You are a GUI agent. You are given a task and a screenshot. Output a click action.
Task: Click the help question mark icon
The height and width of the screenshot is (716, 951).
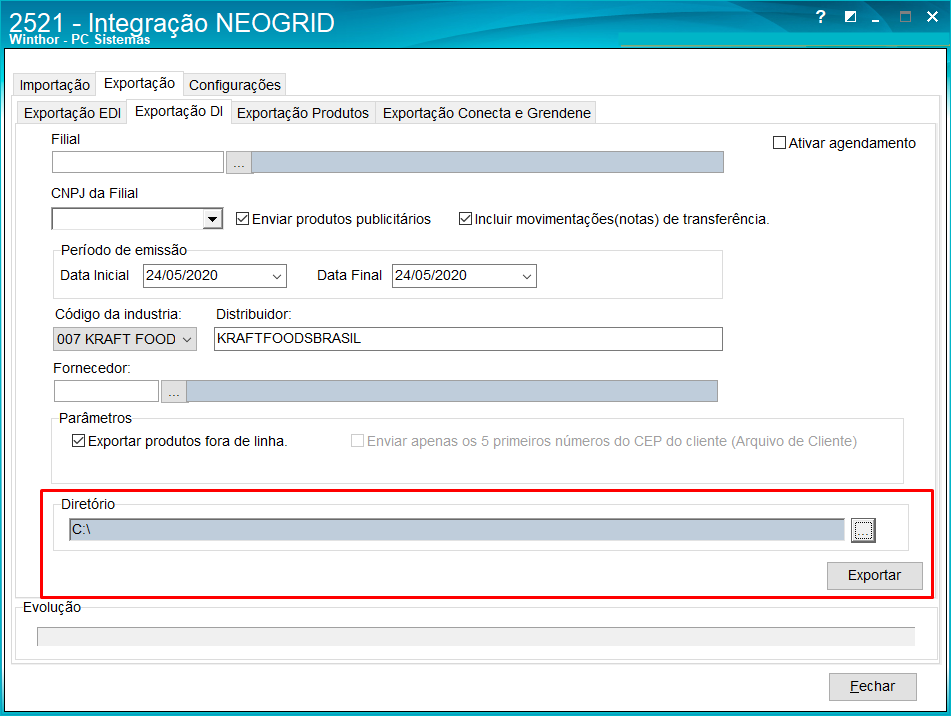821,17
